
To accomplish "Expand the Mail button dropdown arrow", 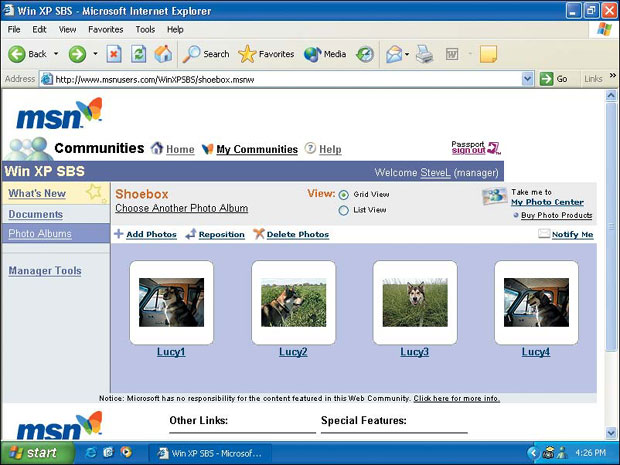I will click(x=406, y=54).
